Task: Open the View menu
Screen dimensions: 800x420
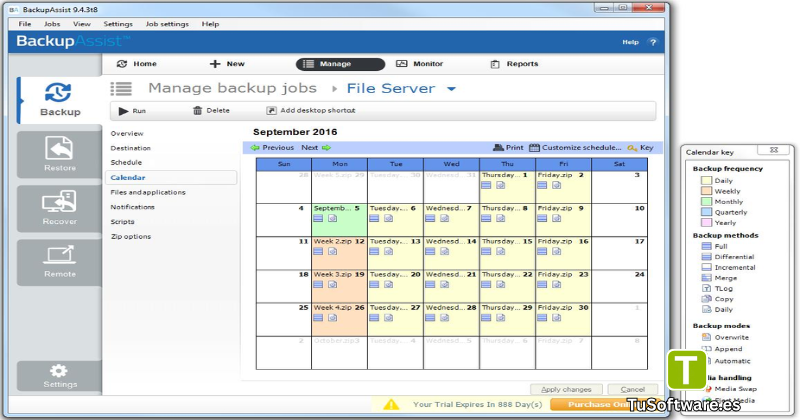Action: pos(82,24)
